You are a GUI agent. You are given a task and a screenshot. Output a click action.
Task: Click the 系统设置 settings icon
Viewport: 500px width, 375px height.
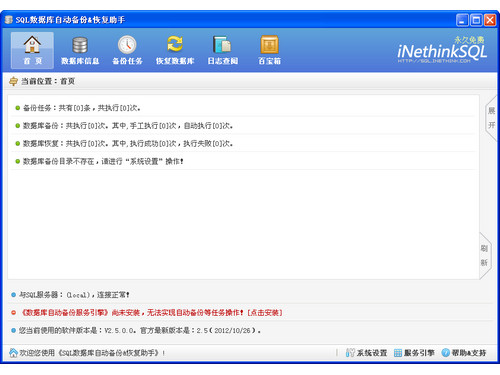350,352
